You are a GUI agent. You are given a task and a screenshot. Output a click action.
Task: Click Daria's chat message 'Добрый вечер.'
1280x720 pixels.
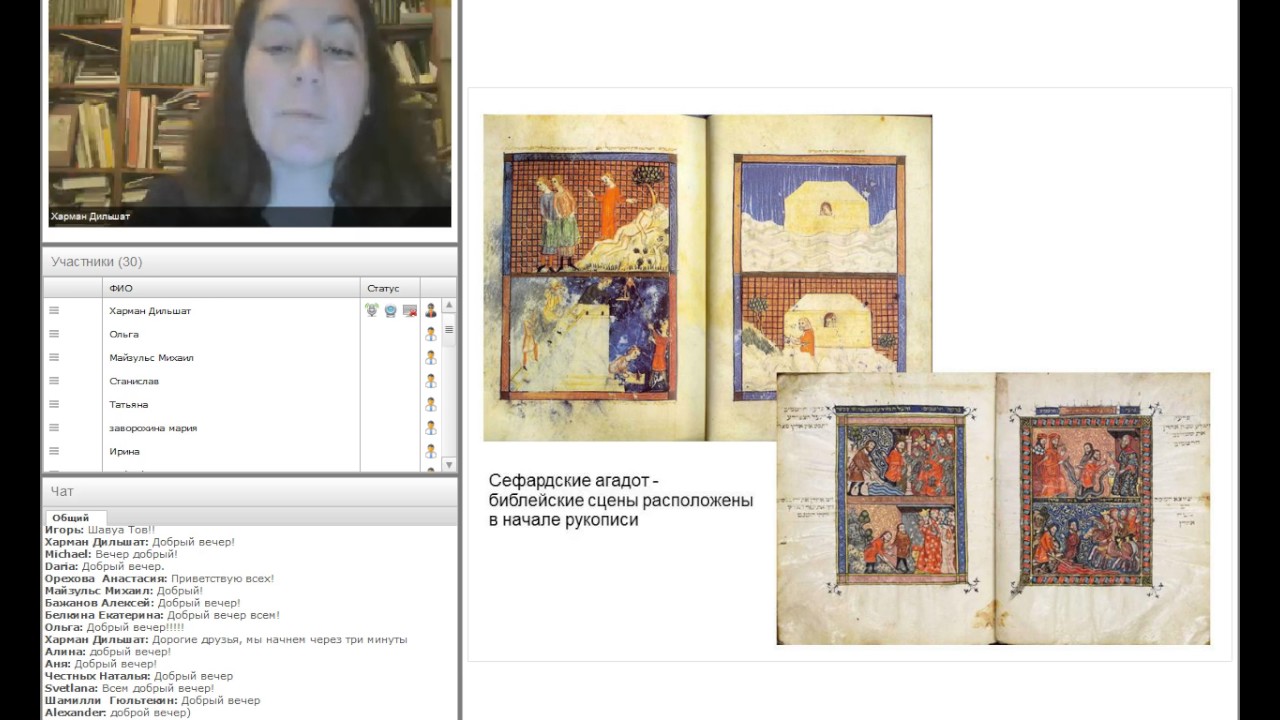pos(122,566)
